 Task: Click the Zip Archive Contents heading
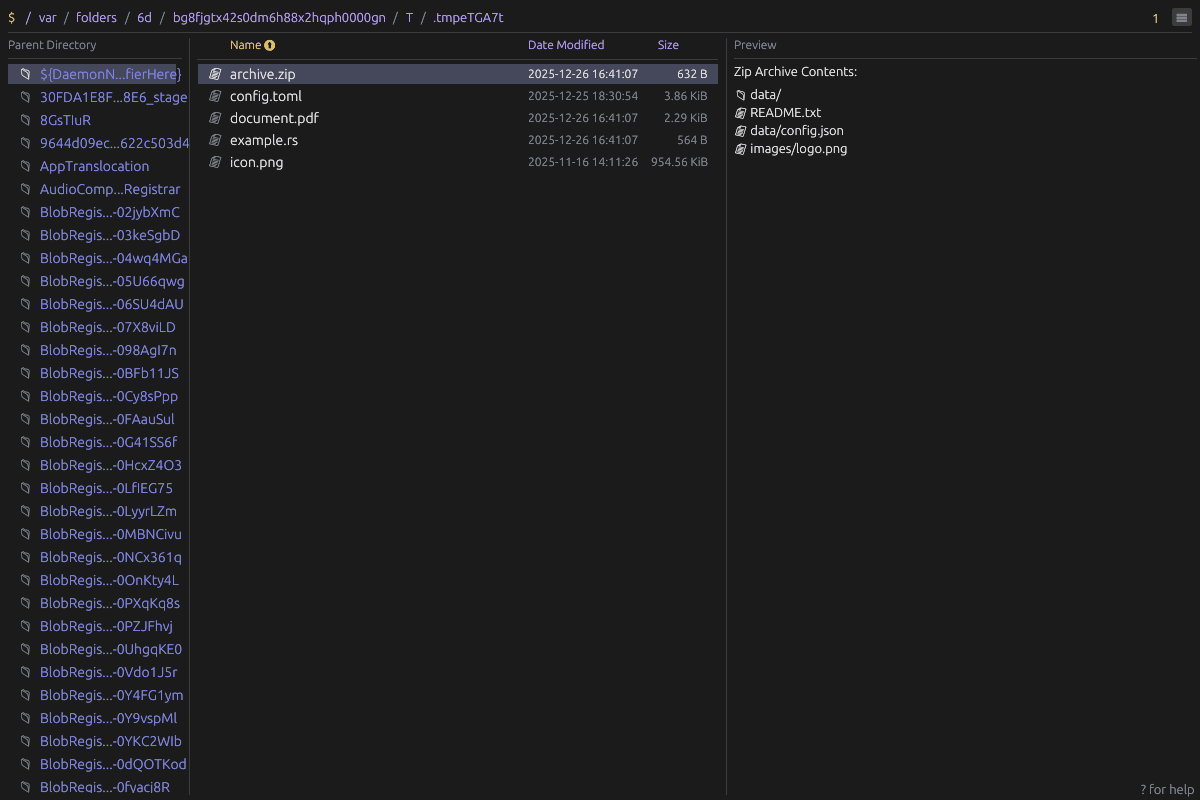pyautogui.click(x=795, y=72)
